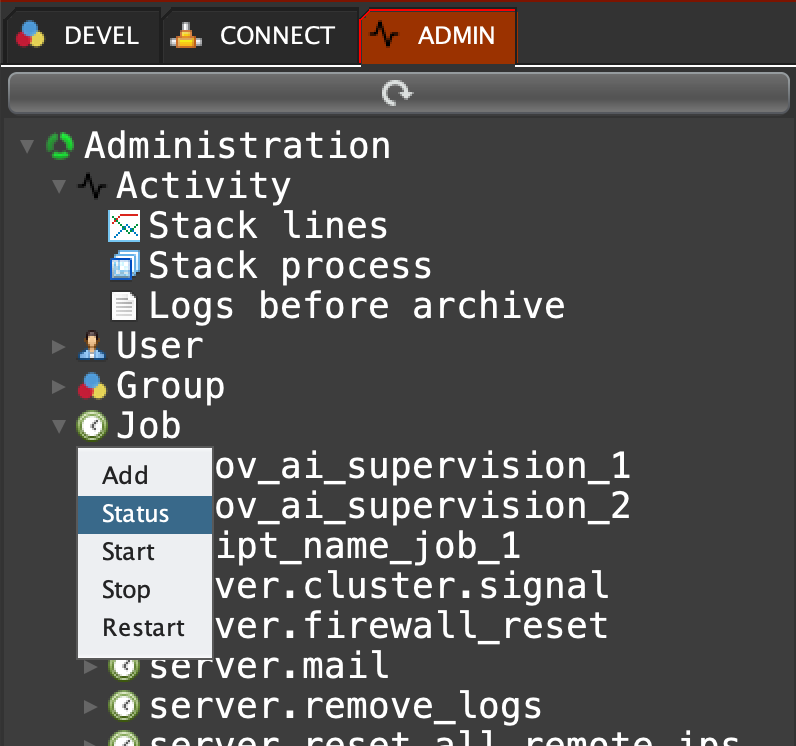
Task: Click the Logs before archive document icon
Action: [124, 306]
